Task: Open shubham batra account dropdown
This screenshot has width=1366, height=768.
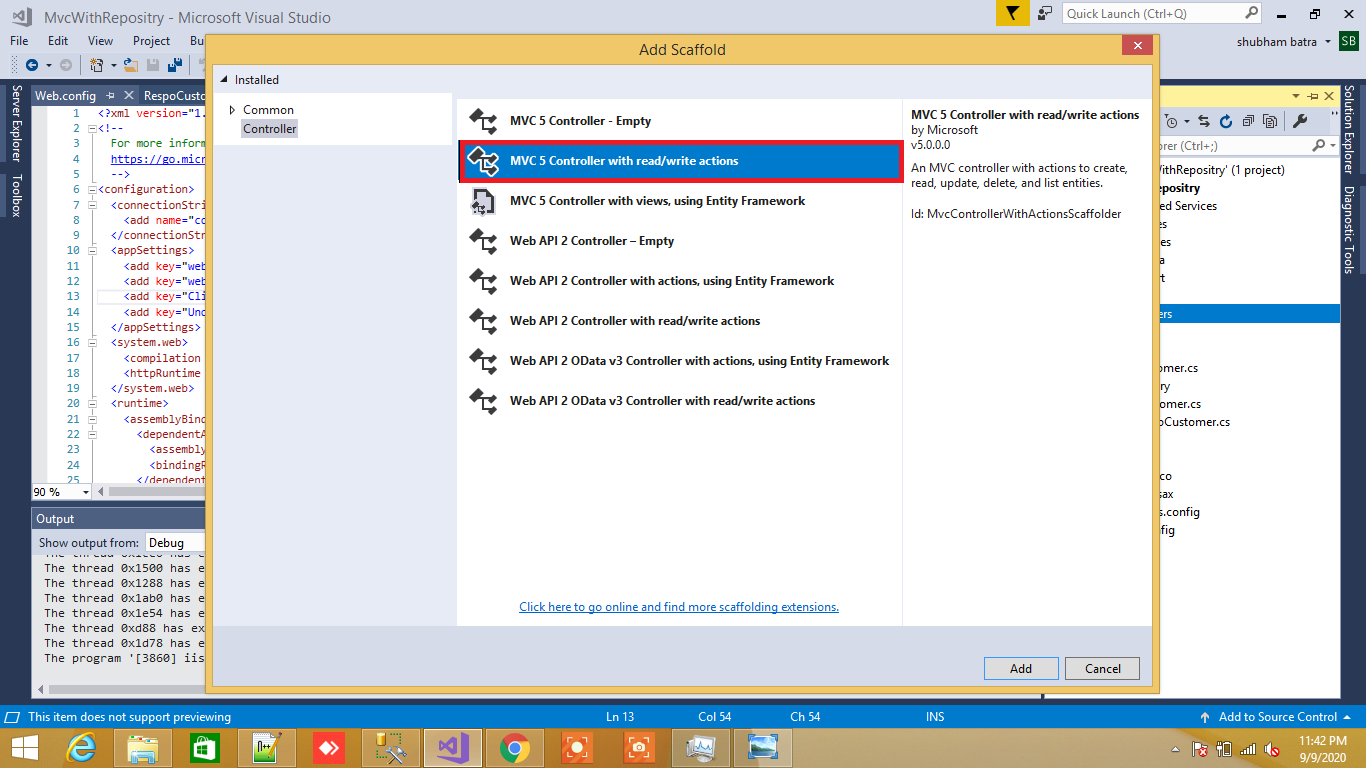Action: tap(1328, 42)
